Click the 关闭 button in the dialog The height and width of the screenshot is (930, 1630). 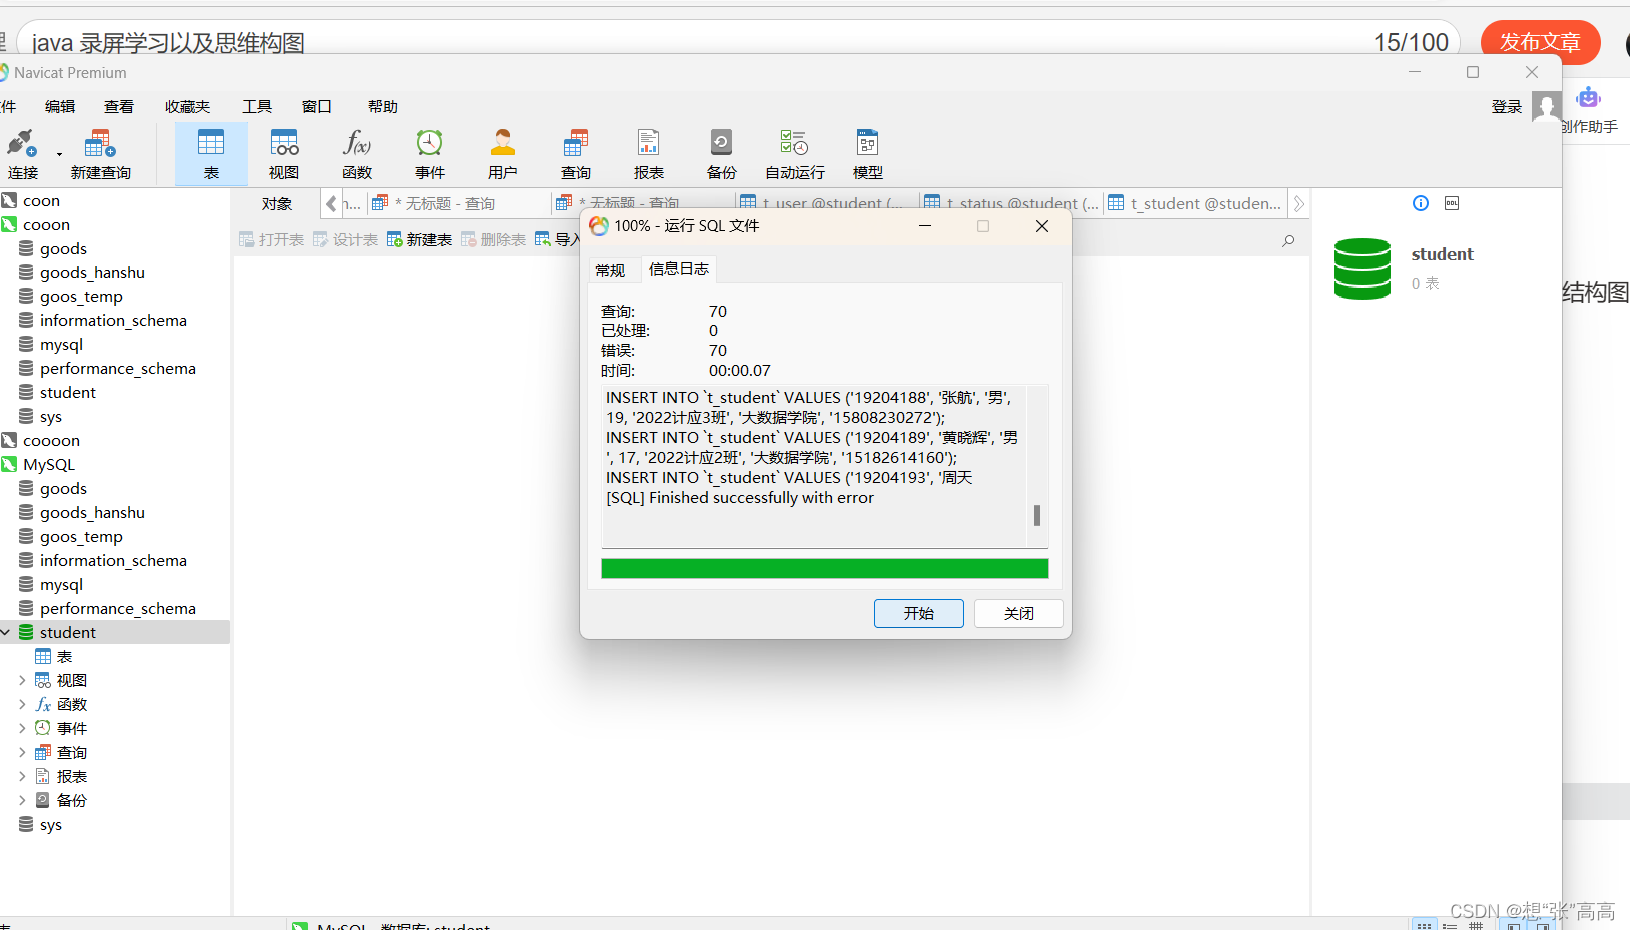click(1019, 613)
